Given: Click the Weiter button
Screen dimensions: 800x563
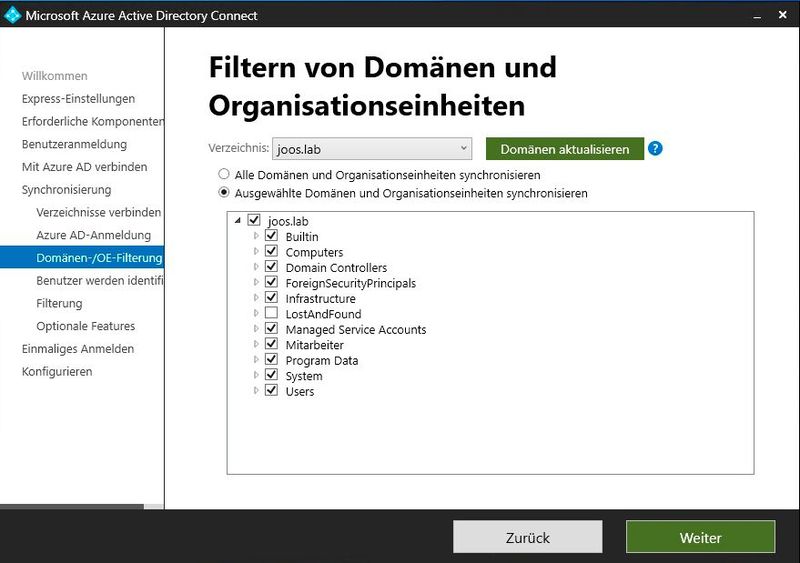Looking at the screenshot, I should tap(701, 537).
